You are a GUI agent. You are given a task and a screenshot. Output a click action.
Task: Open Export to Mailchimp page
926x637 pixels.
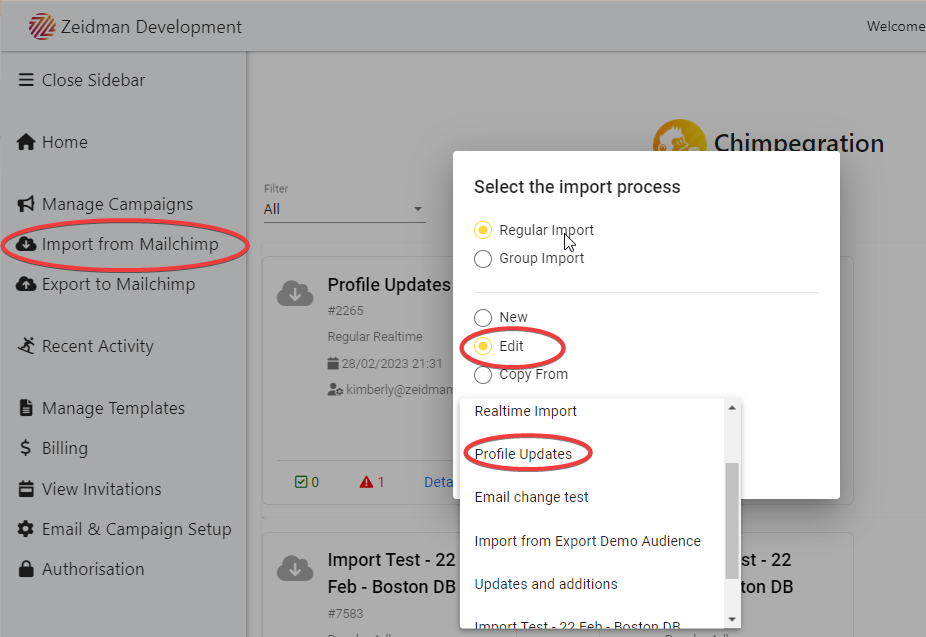click(x=118, y=285)
